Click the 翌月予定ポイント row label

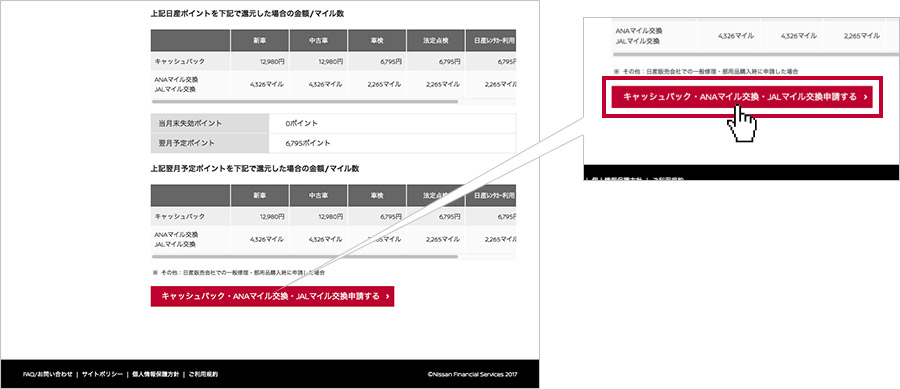pyautogui.click(x=187, y=143)
